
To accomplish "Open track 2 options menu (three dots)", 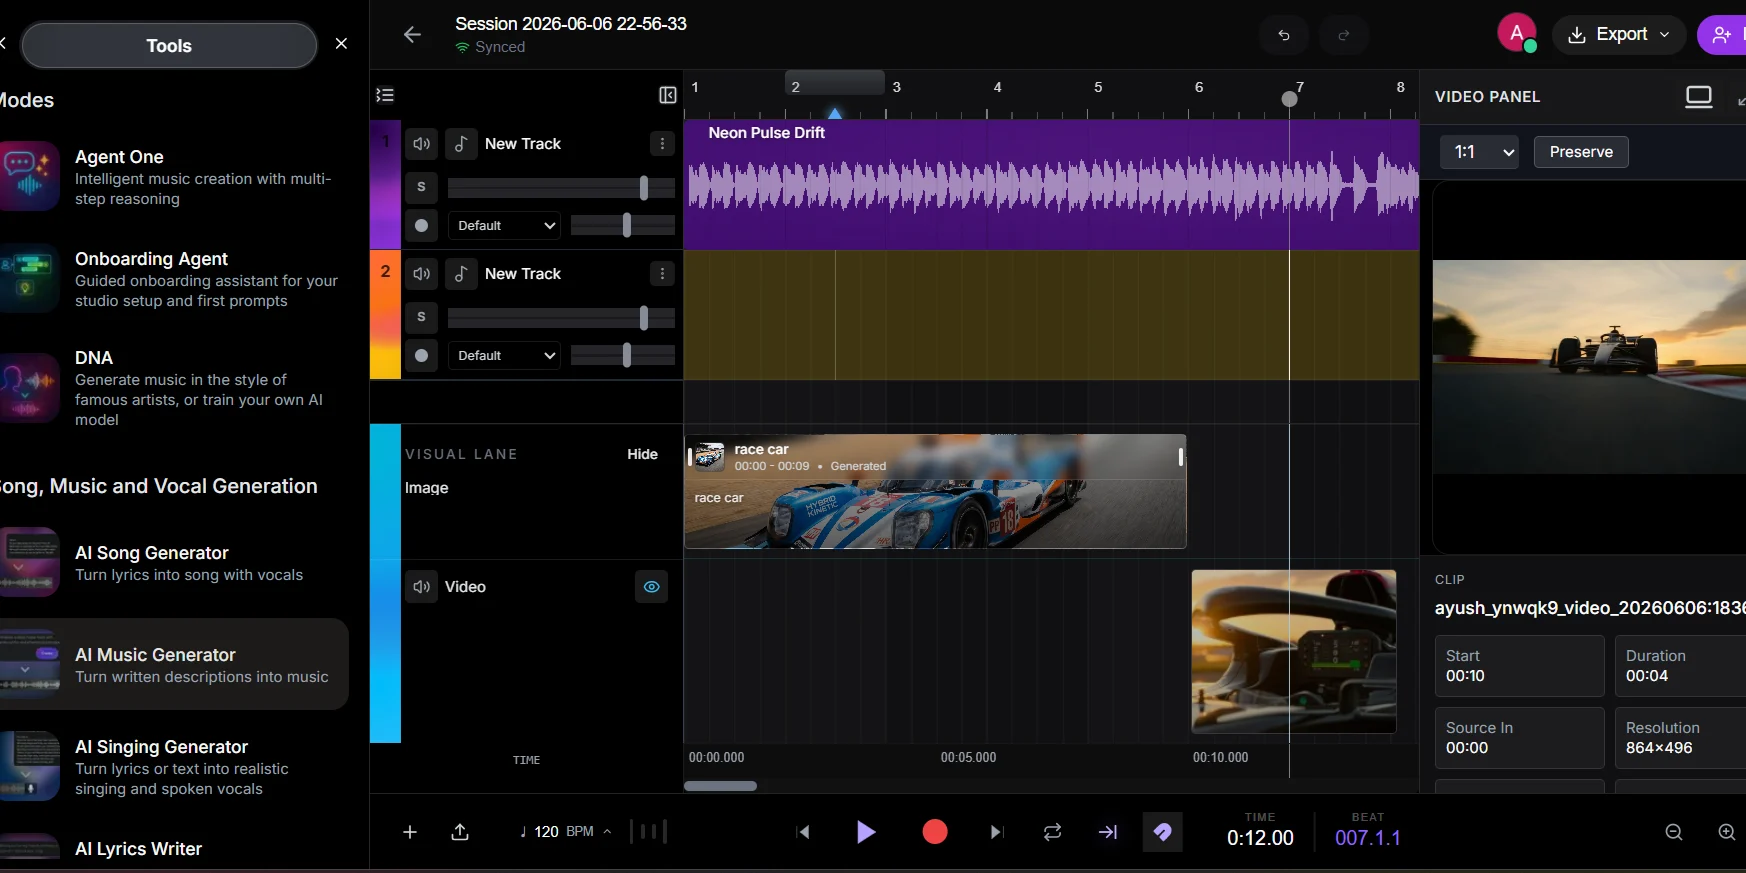I will tap(662, 274).
